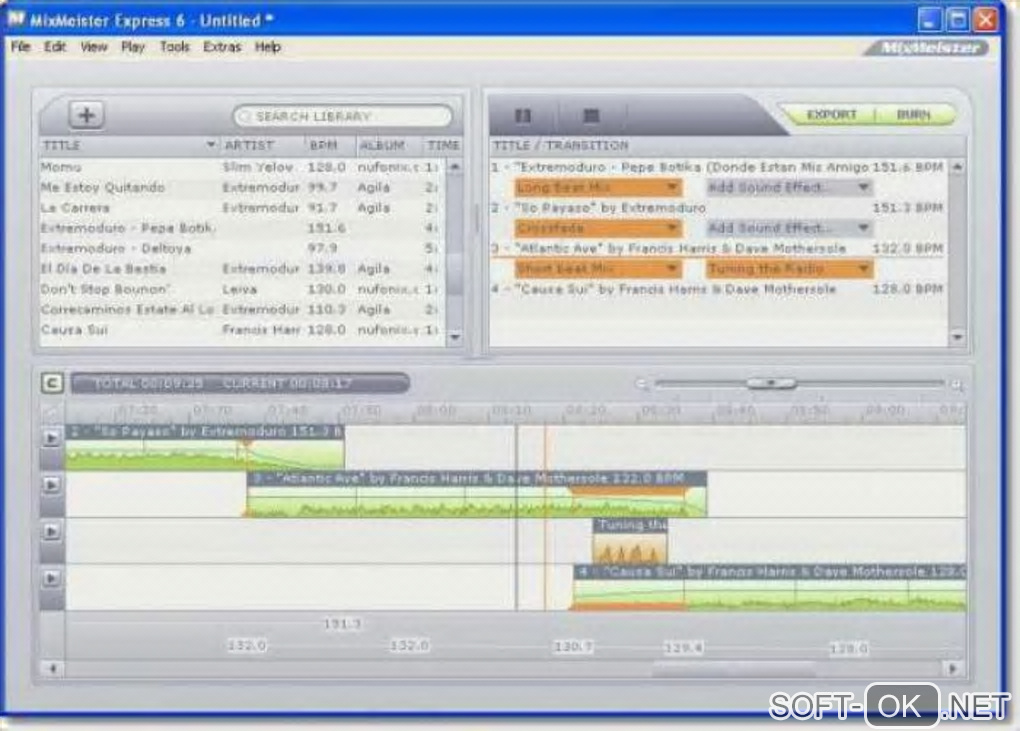Click the library vertical scrollbar thumb
This screenshot has width=1020, height=731.
tap(455, 272)
